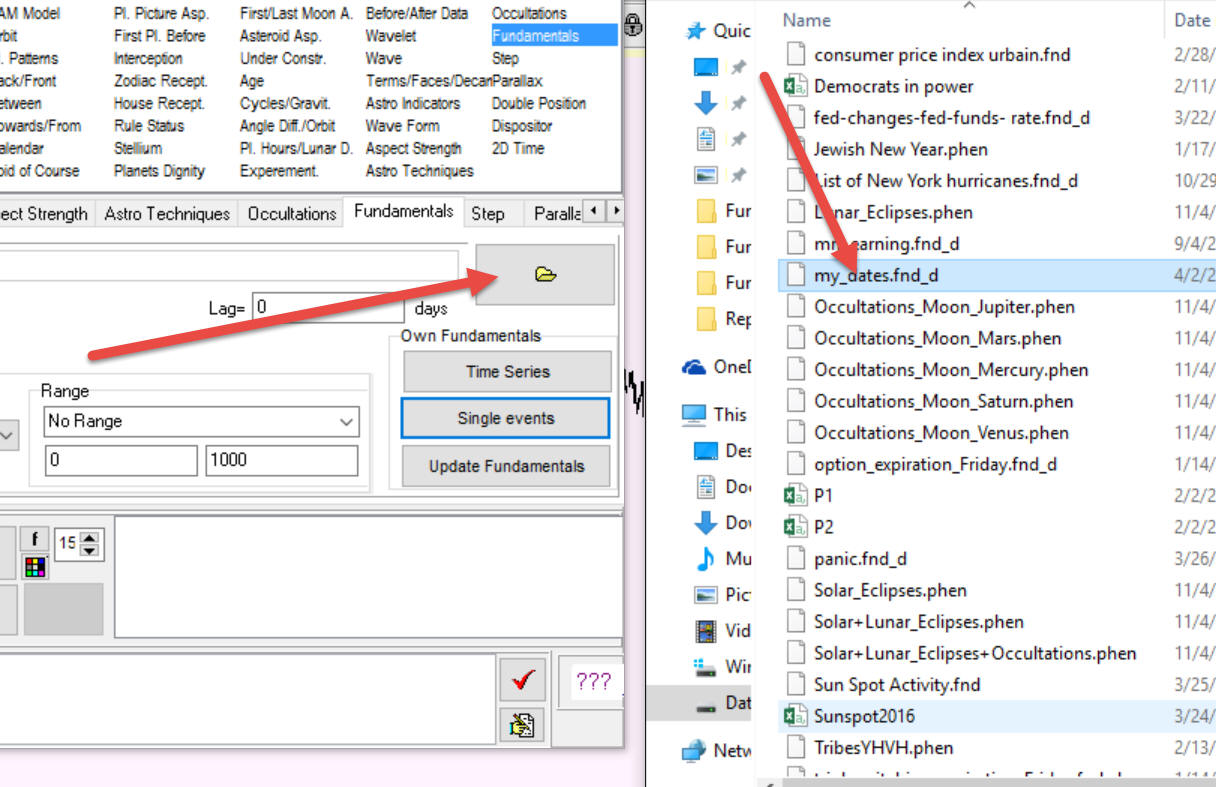
Task: Open the Sunspot2016 Excel file
Action: pos(864,716)
